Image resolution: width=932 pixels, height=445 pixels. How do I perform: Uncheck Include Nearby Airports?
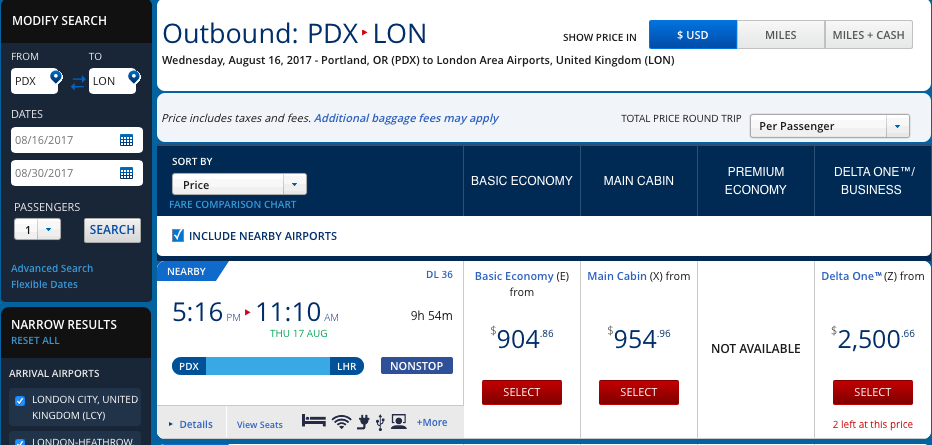click(178, 236)
